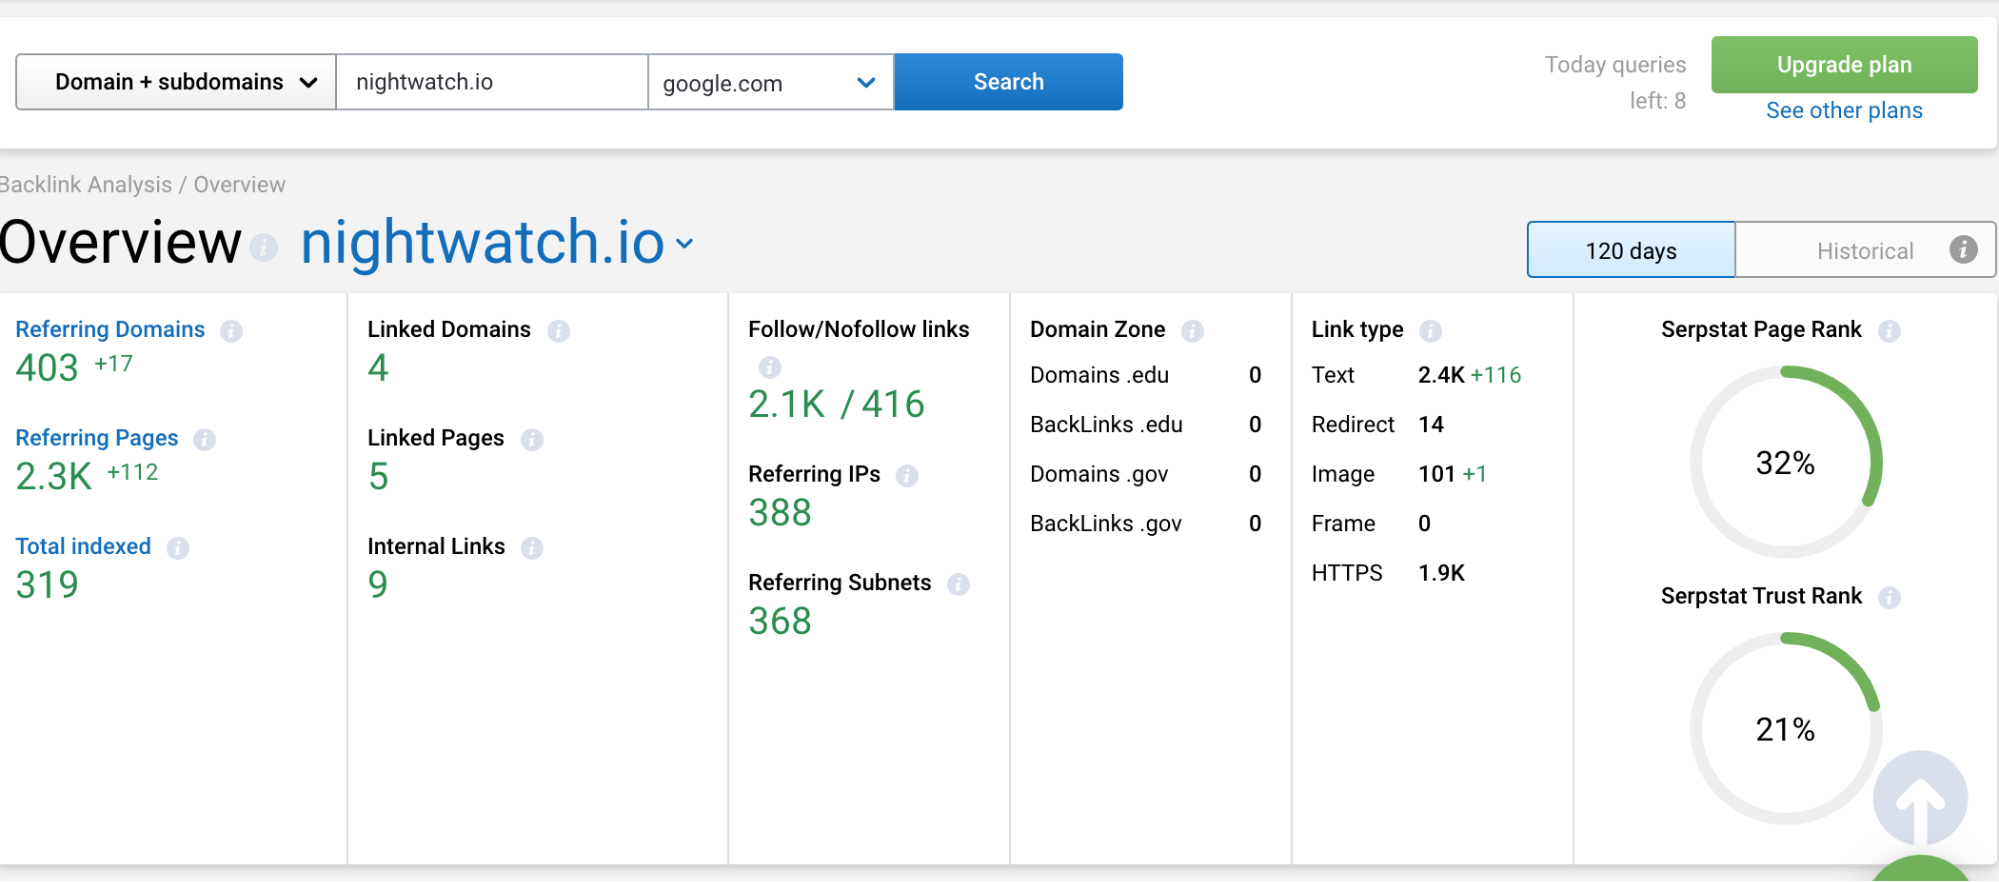Click the Image link type 101 value
Viewport: 1999px width, 882px height.
click(x=1437, y=474)
